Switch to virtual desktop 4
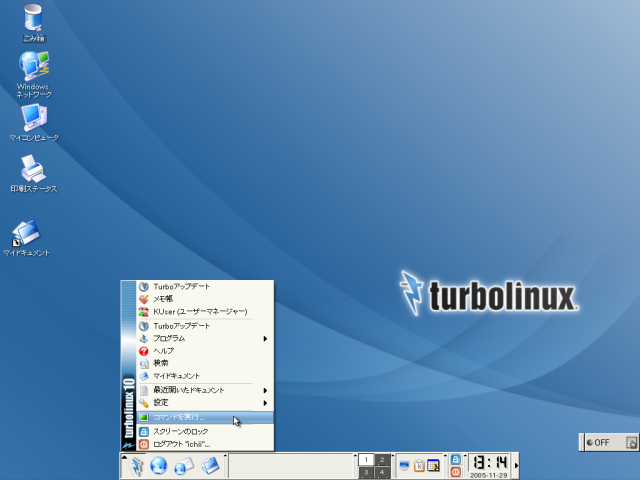This screenshot has width=640, height=480. (382, 472)
